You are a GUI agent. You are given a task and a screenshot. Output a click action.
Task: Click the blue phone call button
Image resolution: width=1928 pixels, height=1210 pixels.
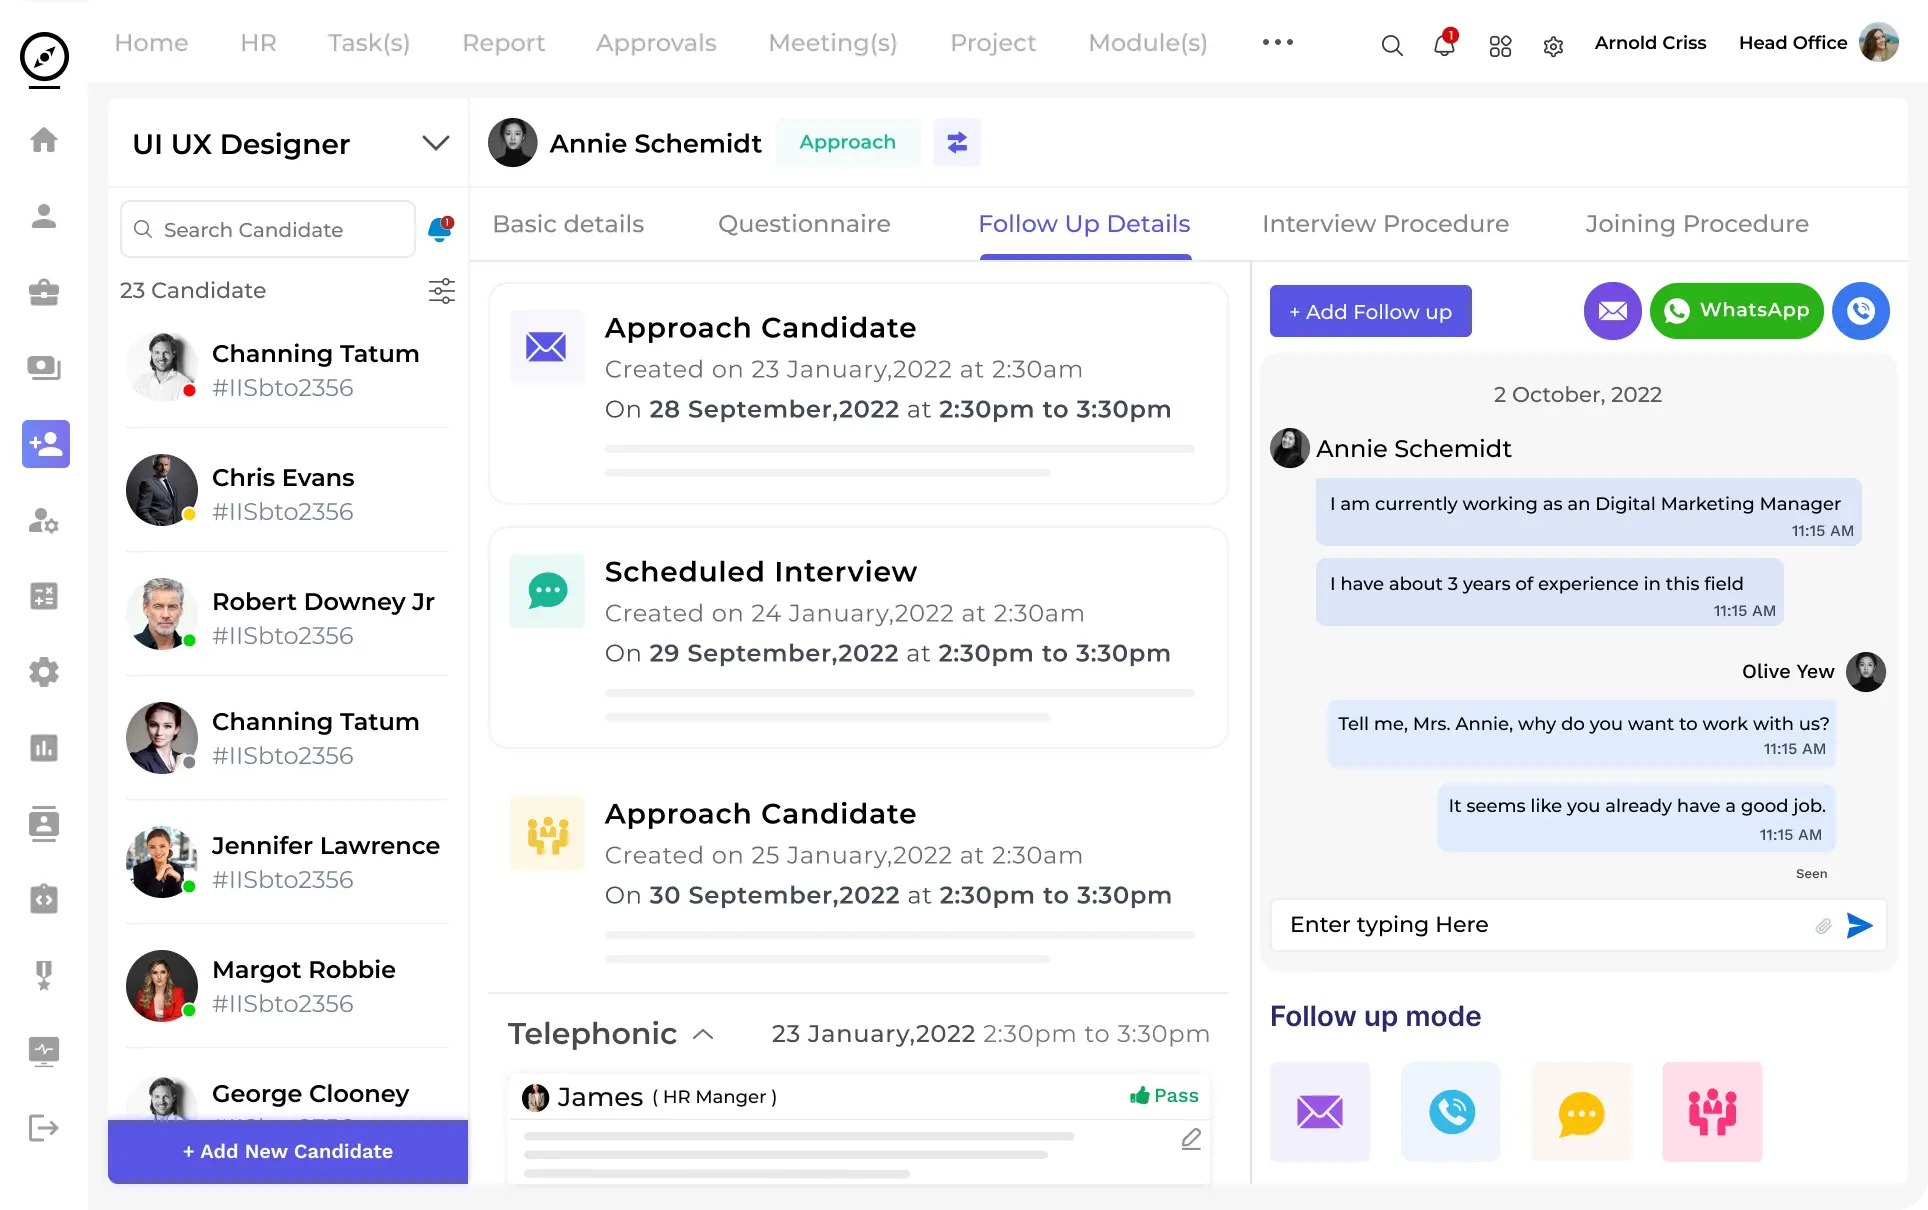click(x=1860, y=311)
